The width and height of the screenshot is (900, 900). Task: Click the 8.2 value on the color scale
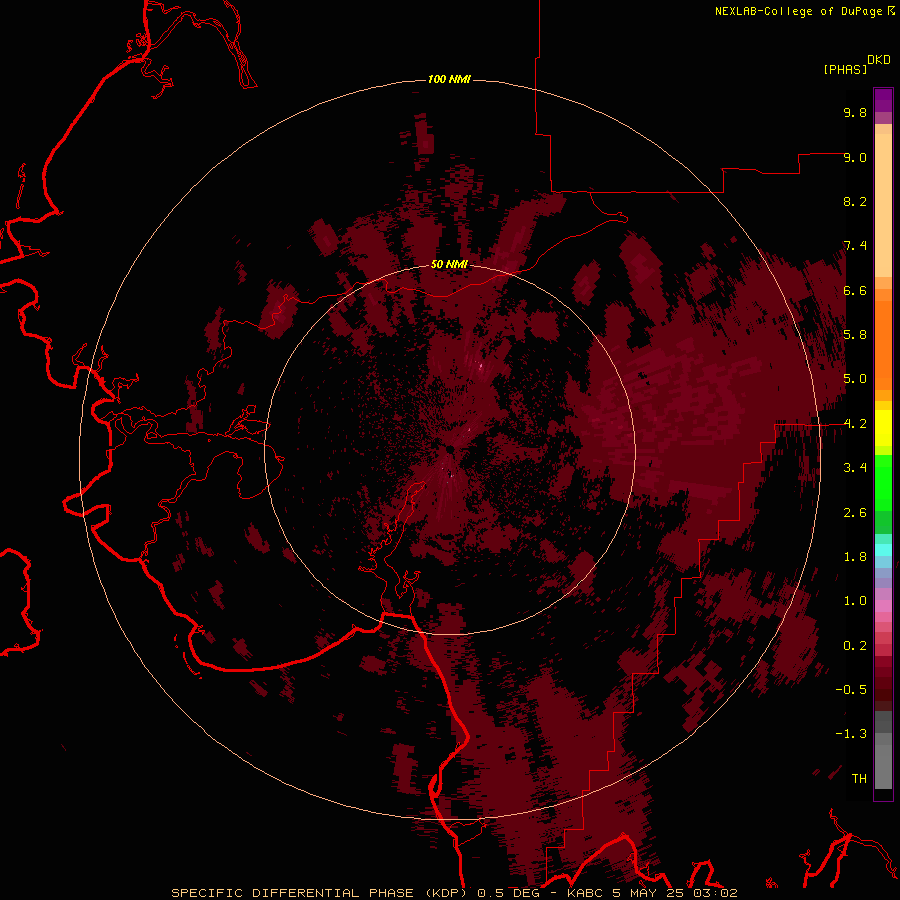[x=855, y=201]
